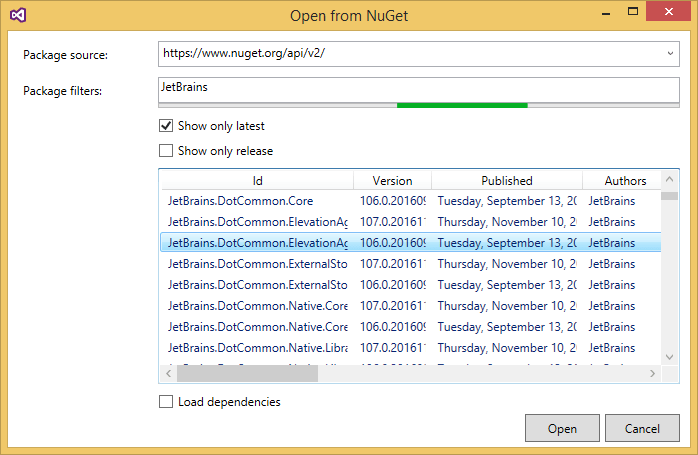
Task: Sort packages by the Version column header
Action: tap(392, 181)
